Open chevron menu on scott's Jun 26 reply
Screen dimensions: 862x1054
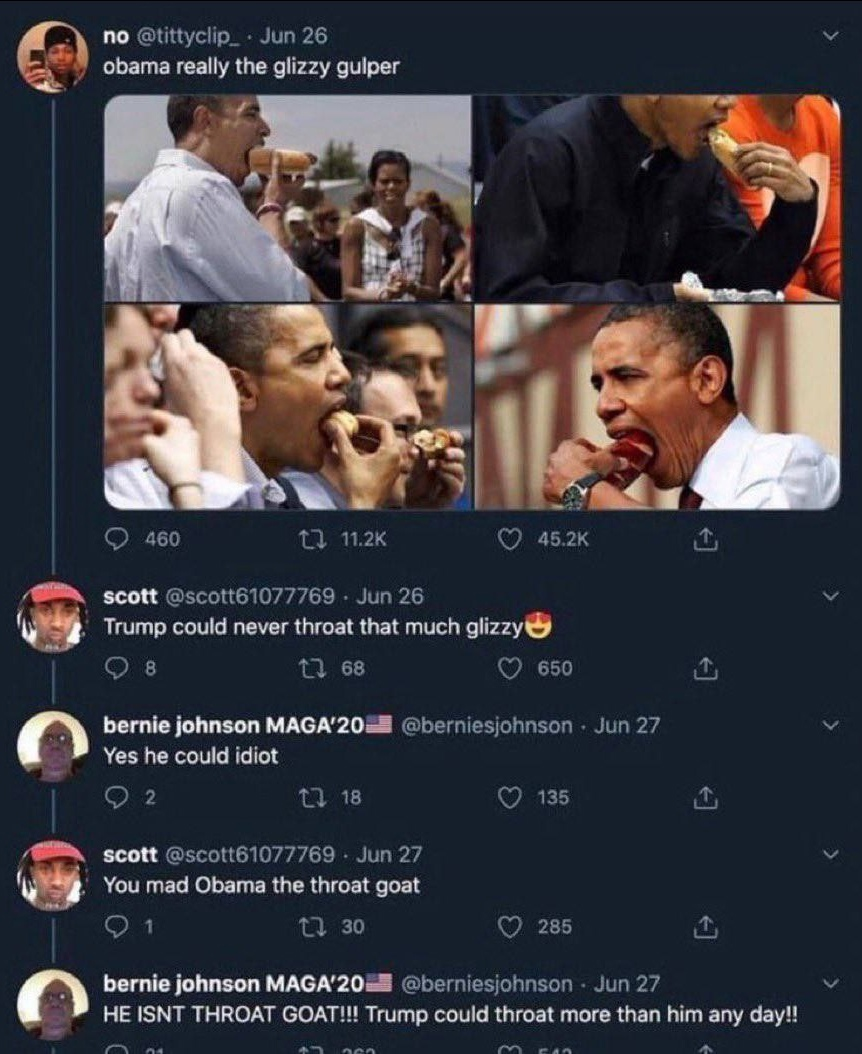point(831,596)
